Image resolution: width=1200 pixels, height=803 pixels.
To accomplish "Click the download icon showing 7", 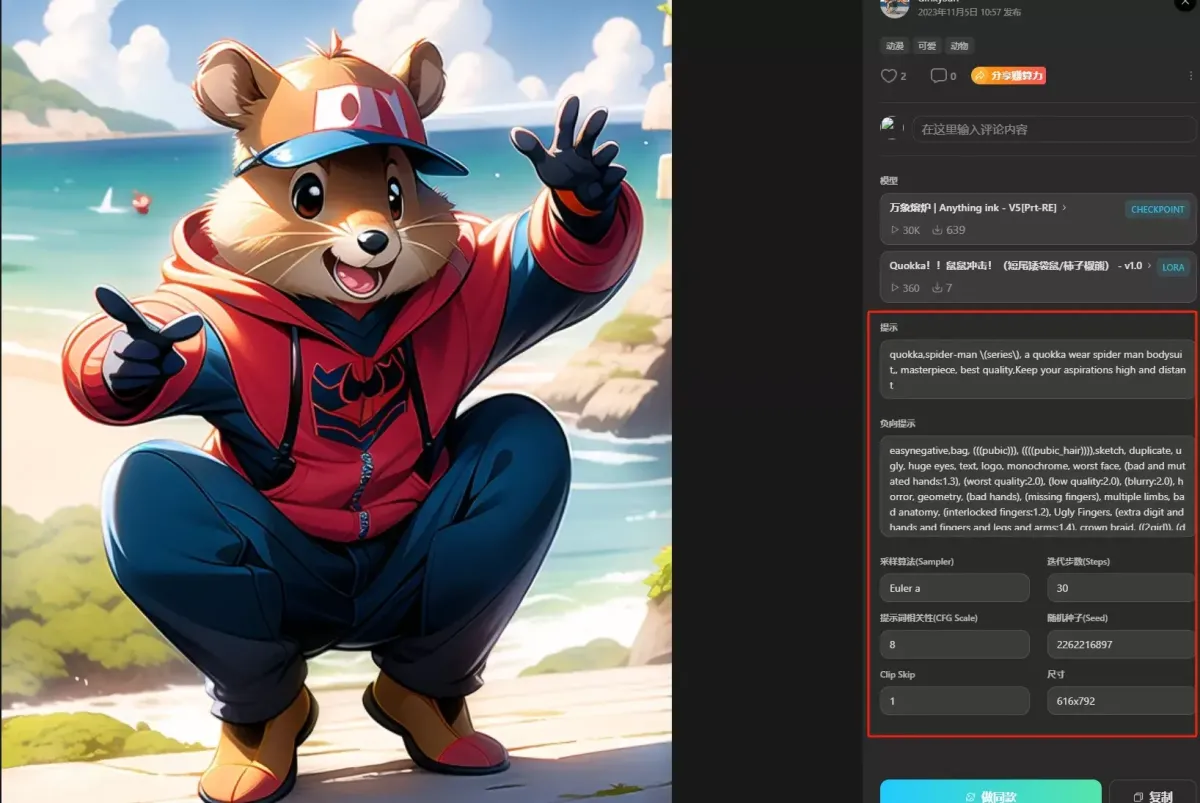I will point(937,288).
